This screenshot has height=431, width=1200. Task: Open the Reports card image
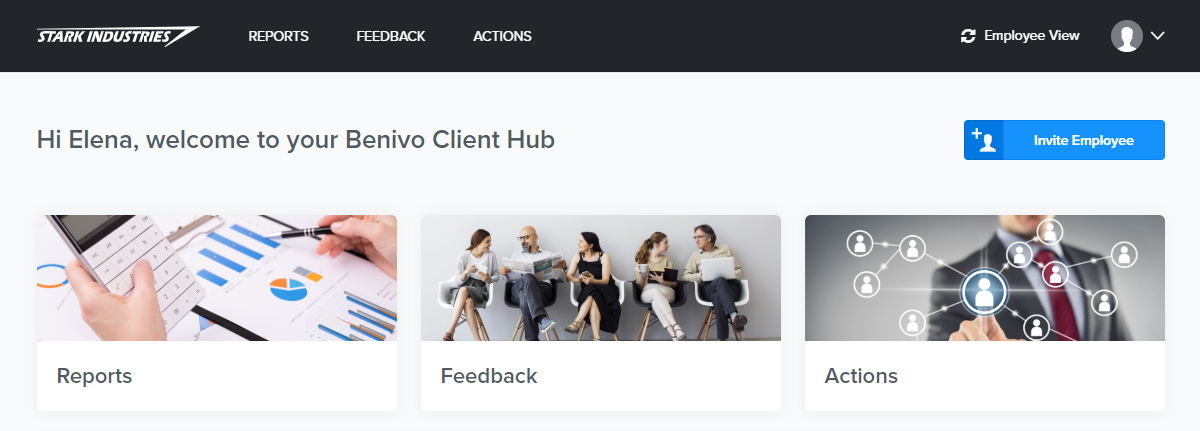(x=217, y=278)
